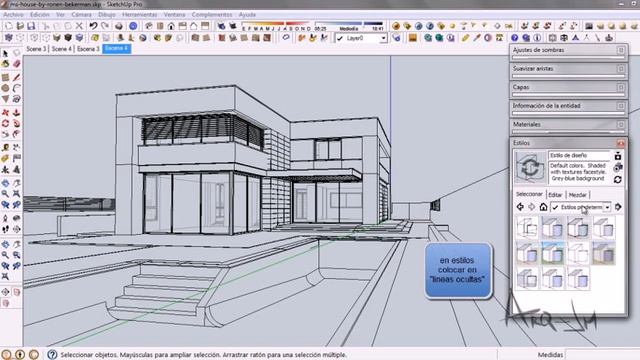Open the Archivo menu
Screen dimensions: 640x360
click(x=13, y=14)
